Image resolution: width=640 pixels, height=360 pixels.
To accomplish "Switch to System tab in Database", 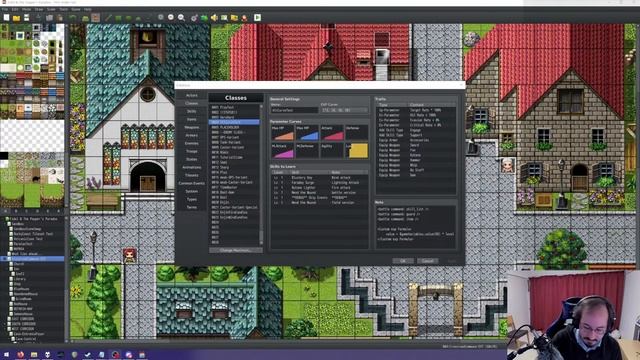I will (191, 191).
